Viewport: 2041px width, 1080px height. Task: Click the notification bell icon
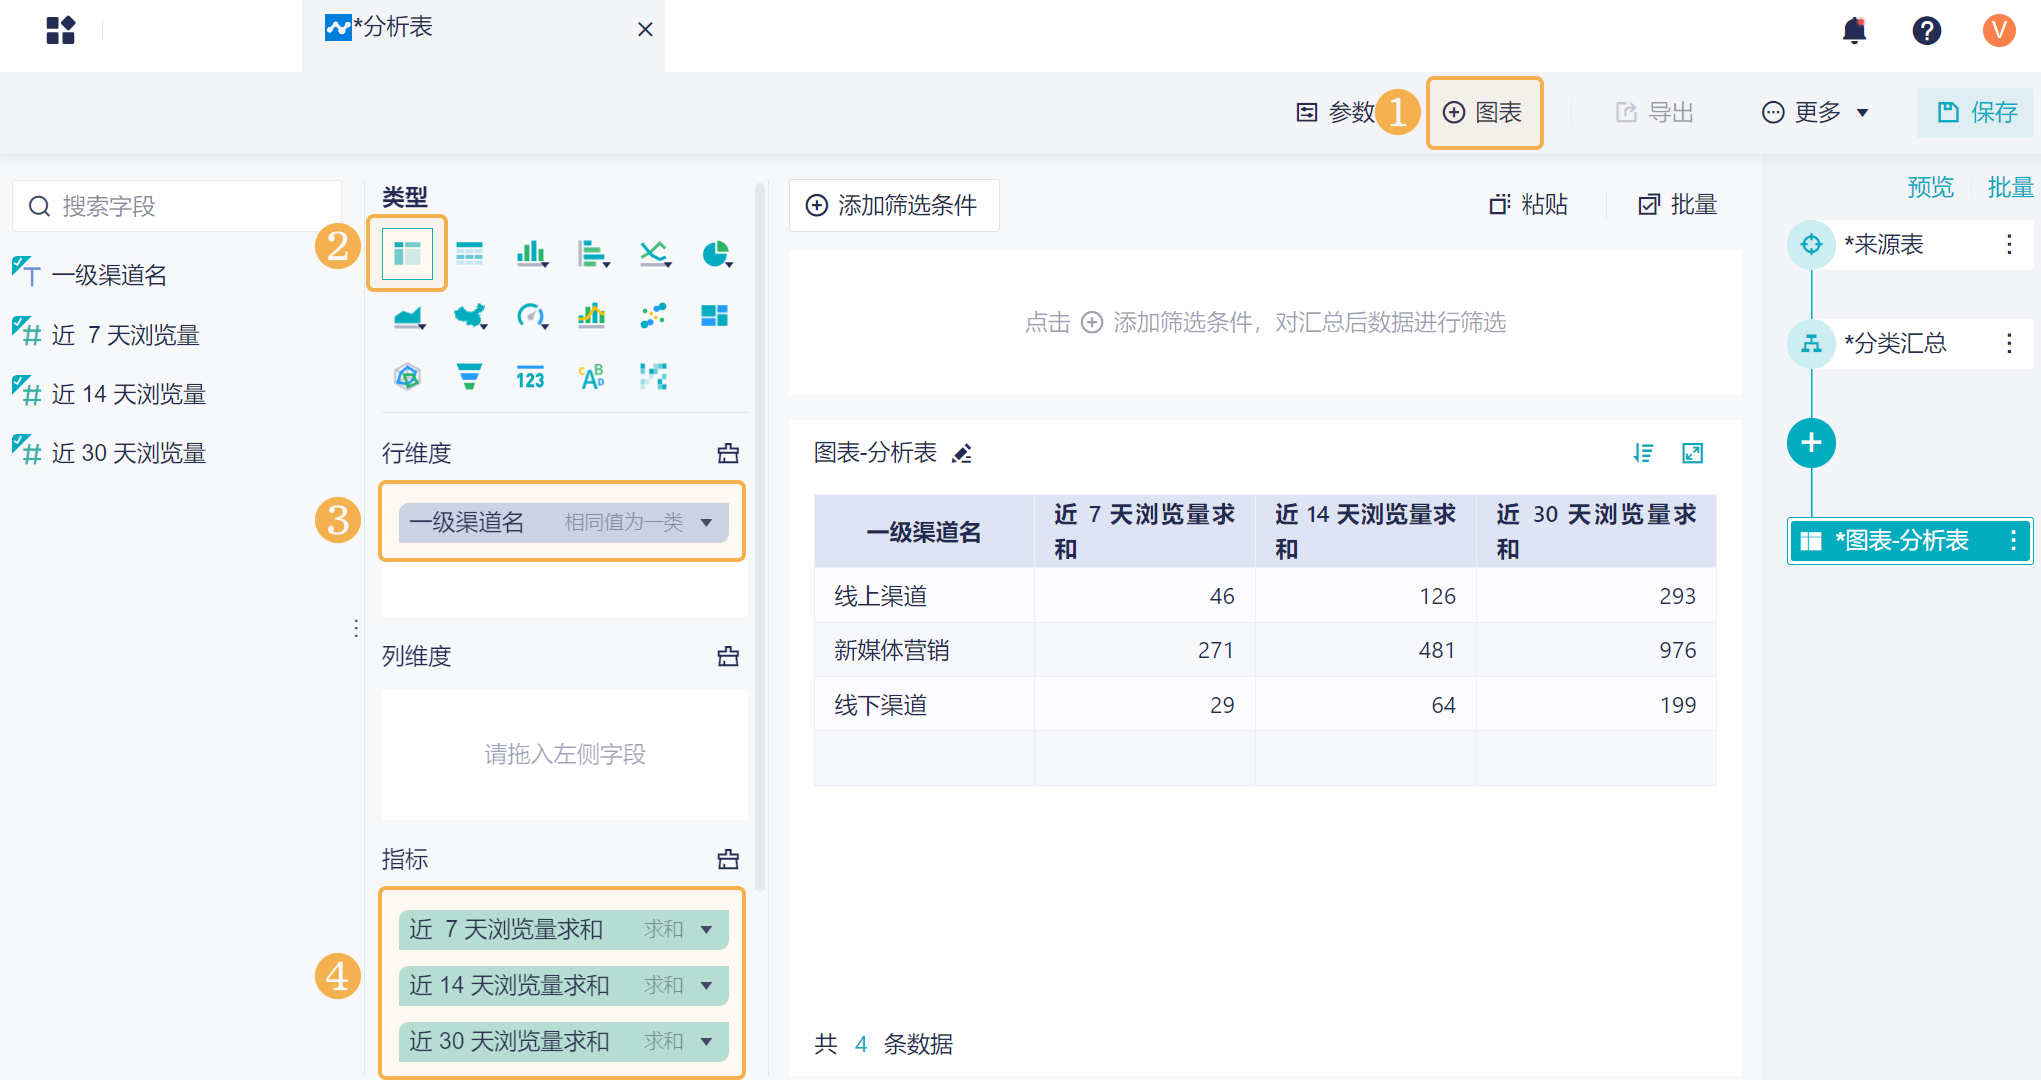pos(1854,31)
